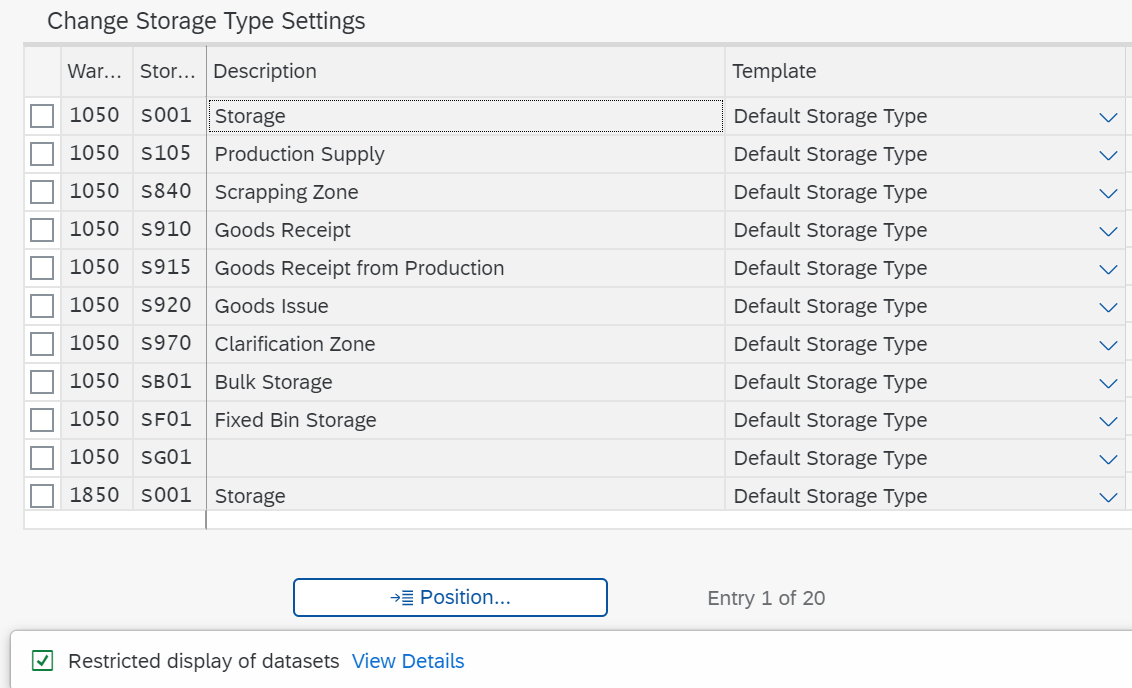The height and width of the screenshot is (688, 1132).
Task: Open Template dropdown for Fixed Bin Storage
Action: pos(1108,421)
